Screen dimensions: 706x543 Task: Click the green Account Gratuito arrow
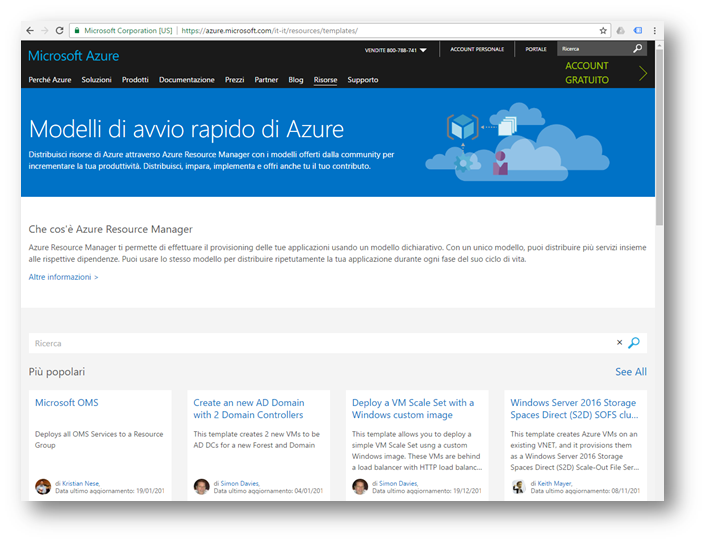[x=643, y=73]
